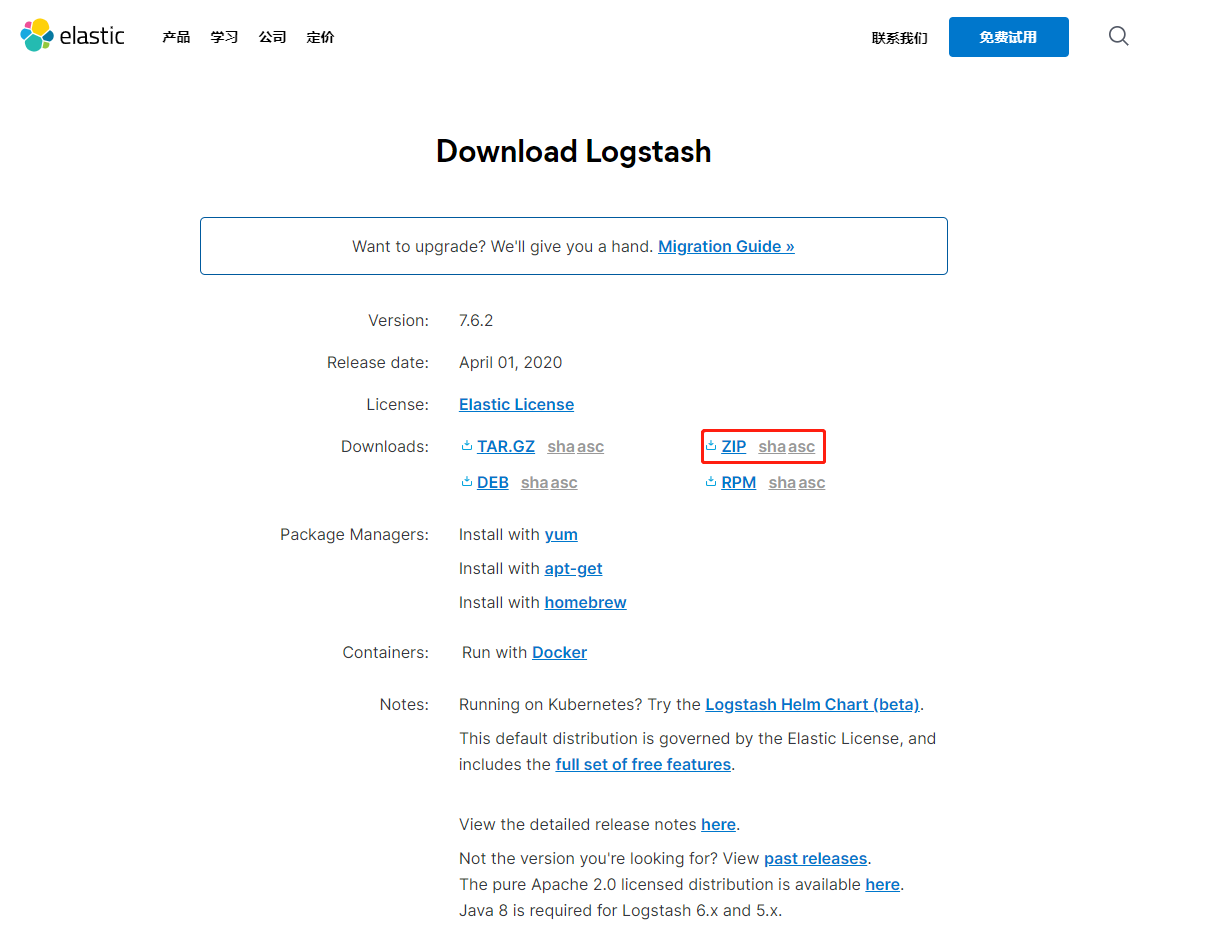Open the 学习 menu item

[x=224, y=37]
